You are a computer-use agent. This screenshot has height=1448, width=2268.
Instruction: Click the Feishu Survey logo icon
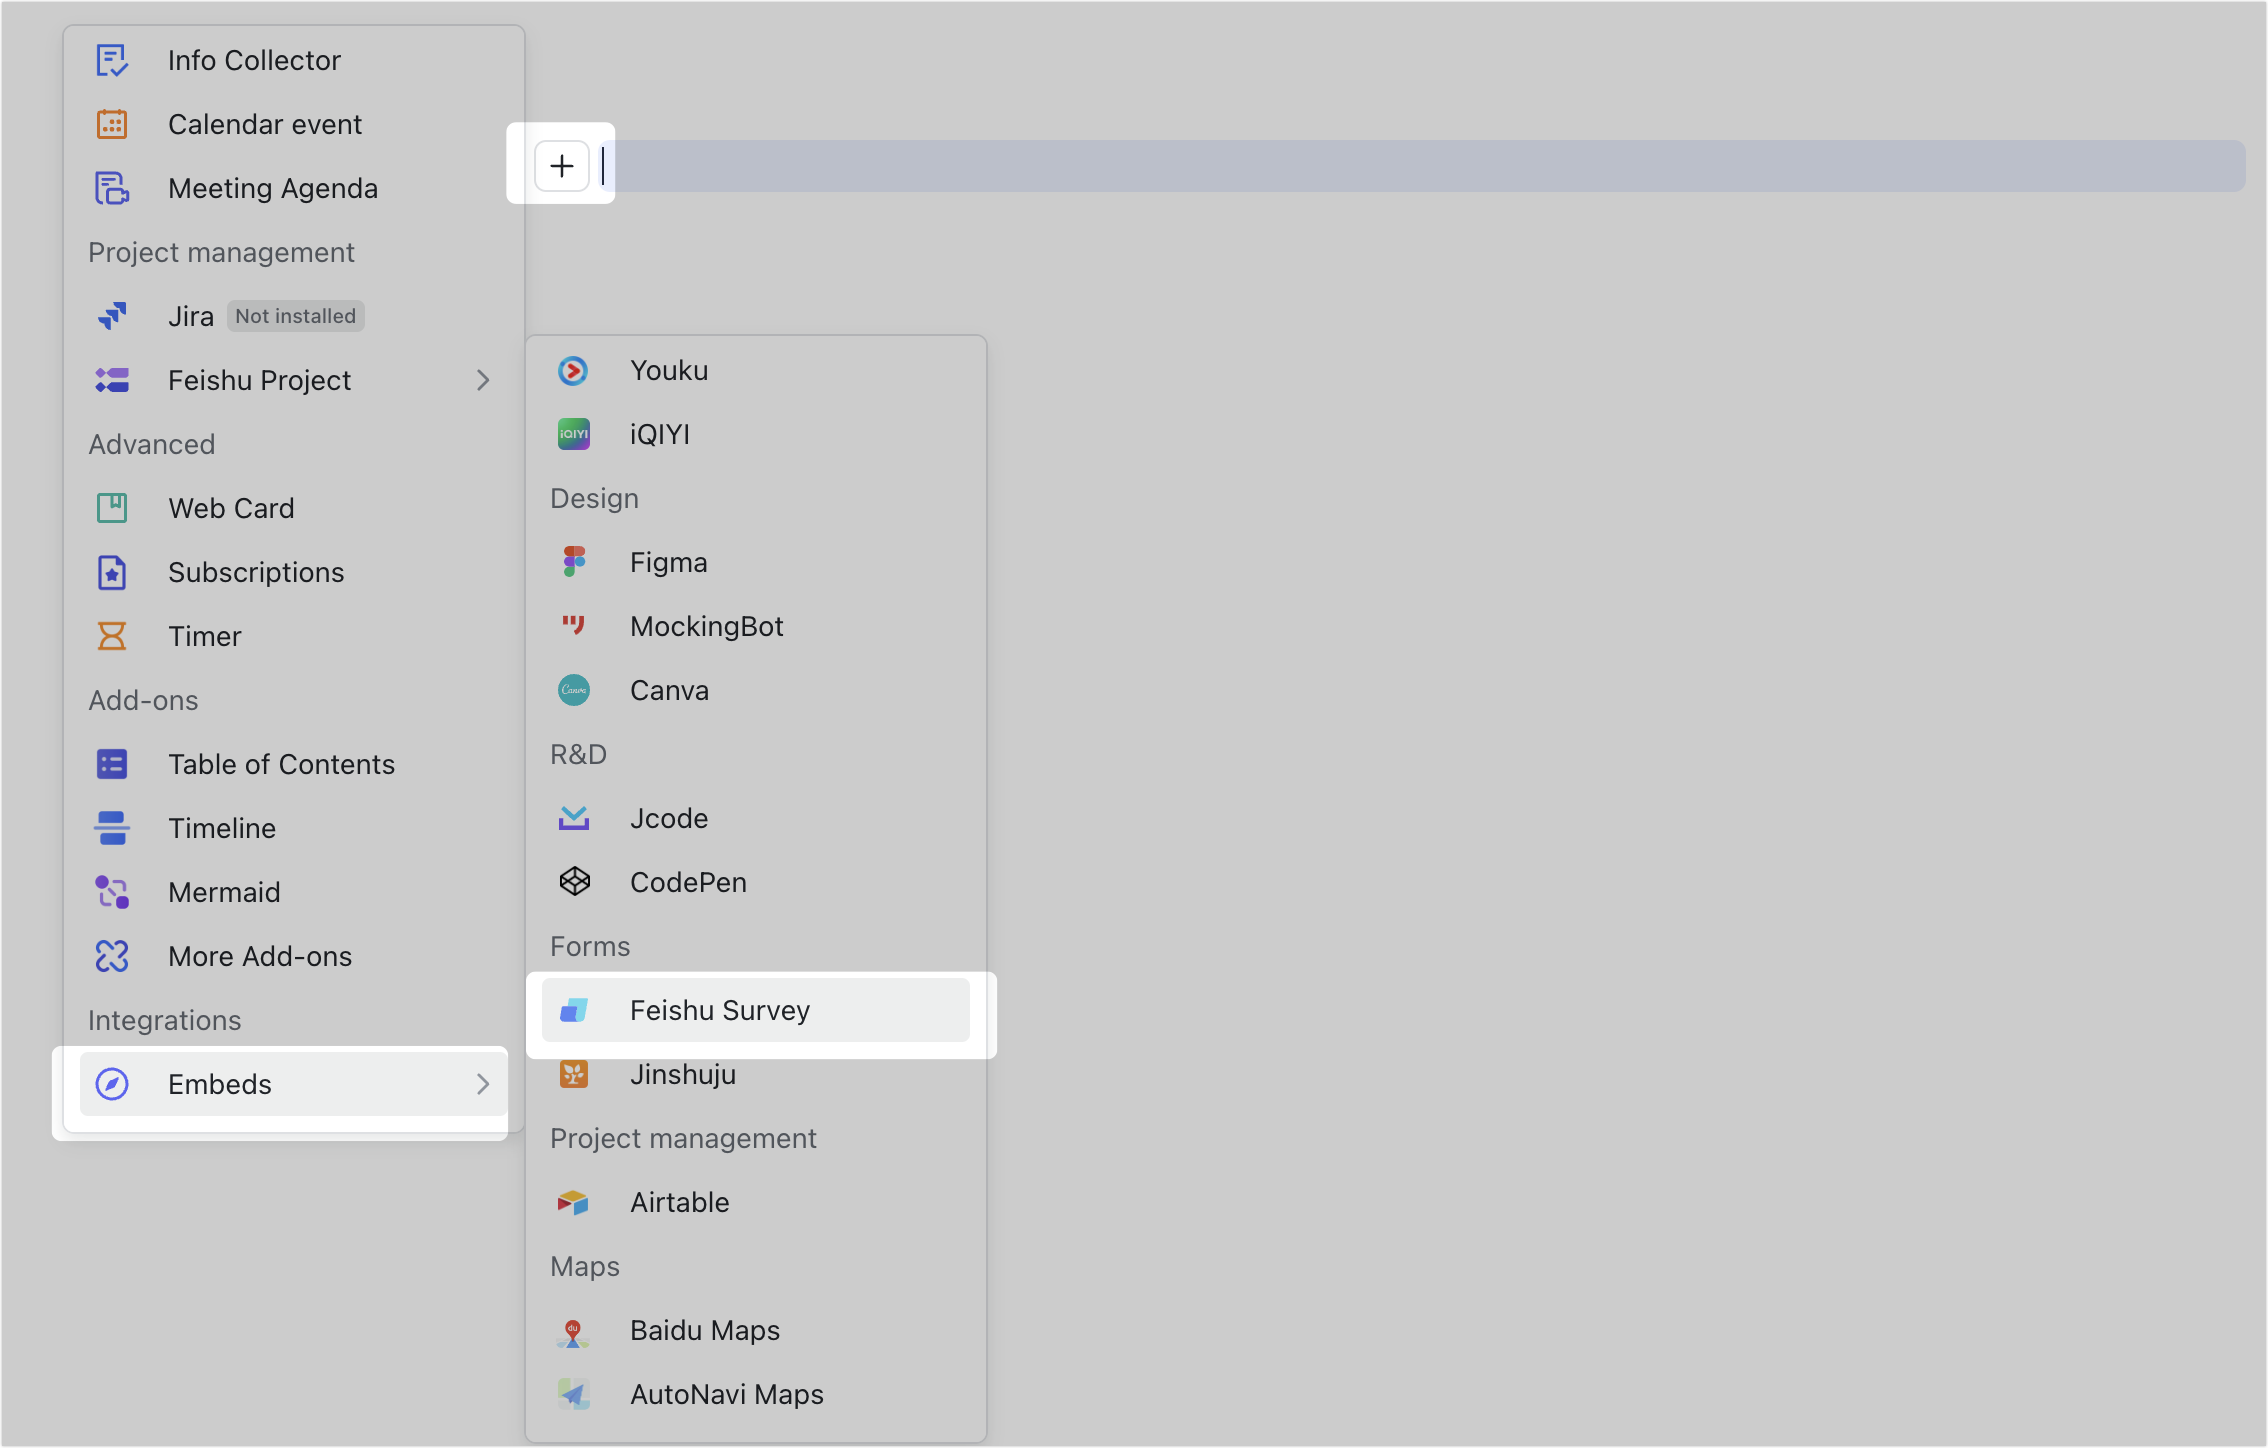(x=574, y=1010)
